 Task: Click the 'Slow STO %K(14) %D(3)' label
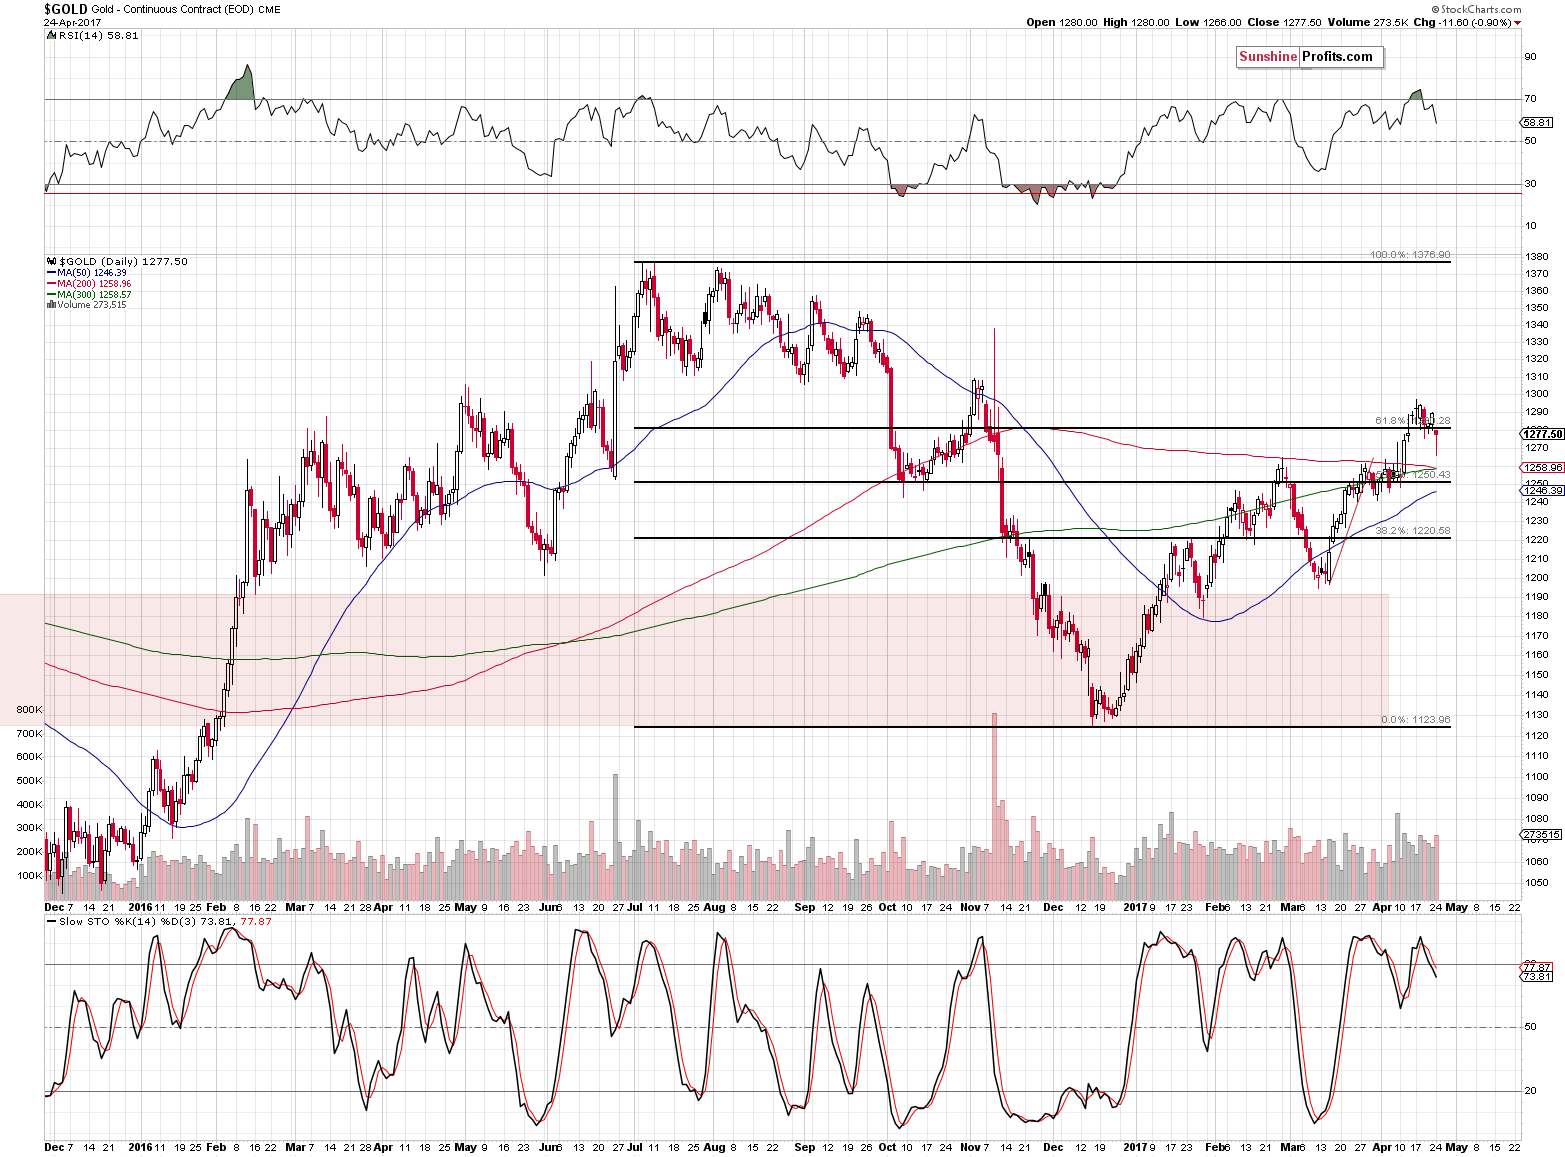click(x=128, y=921)
